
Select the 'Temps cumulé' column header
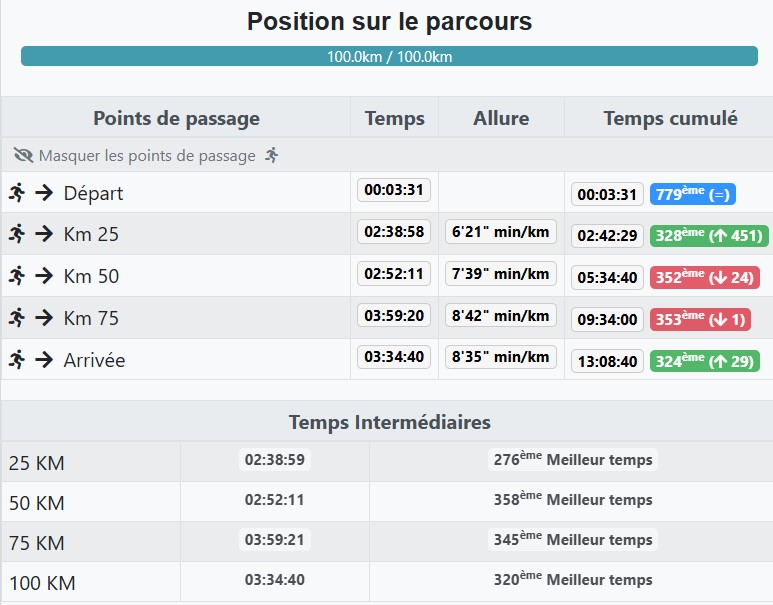670,118
